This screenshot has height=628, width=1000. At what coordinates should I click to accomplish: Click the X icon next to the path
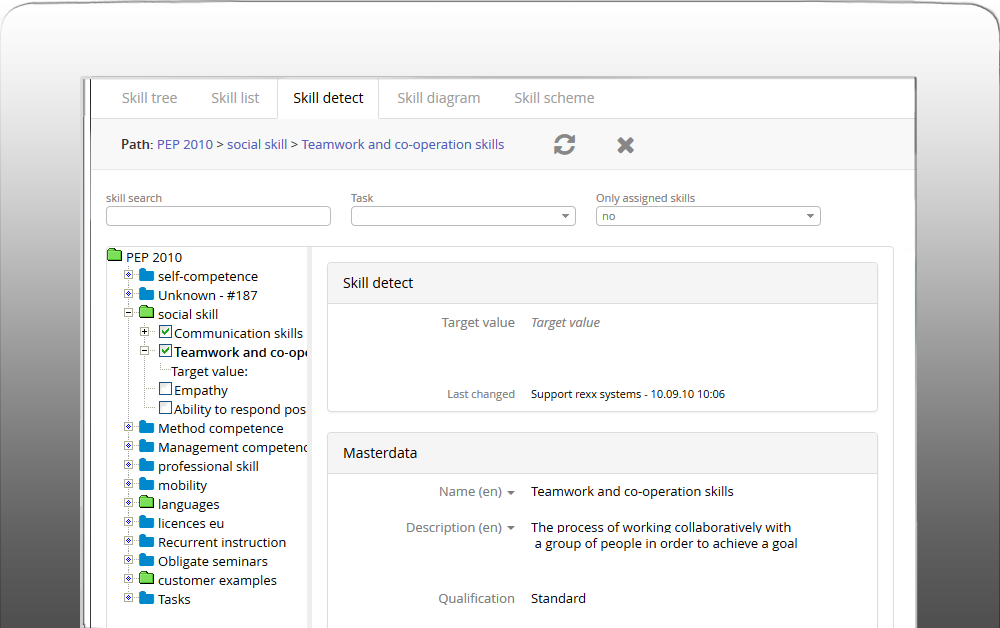[x=626, y=145]
